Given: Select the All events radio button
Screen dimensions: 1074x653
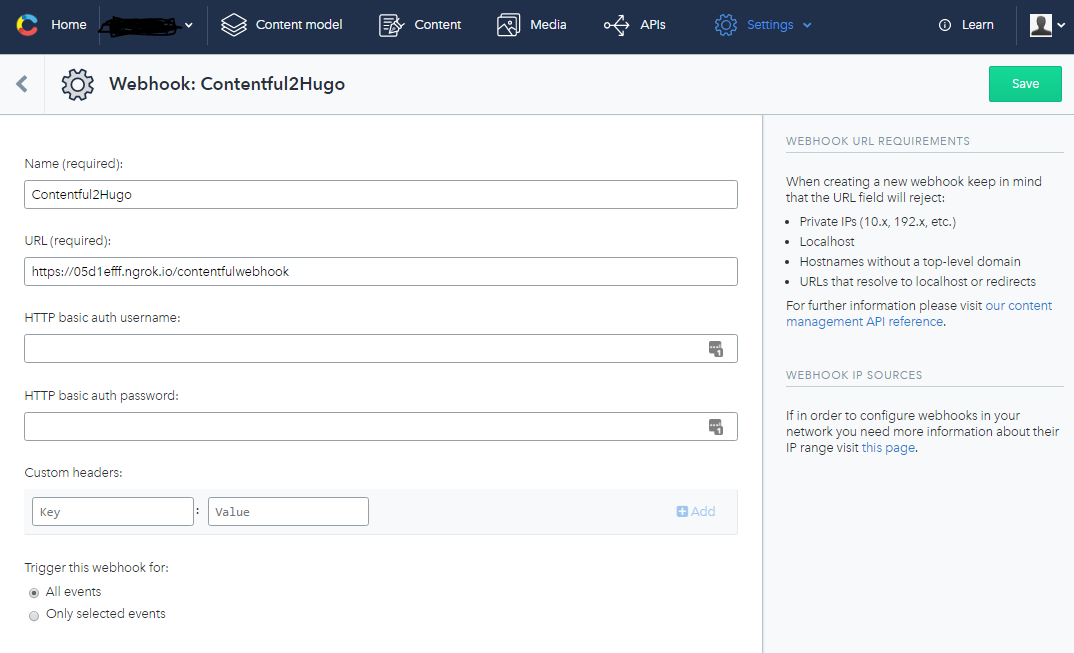Looking at the screenshot, I should click(34, 593).
